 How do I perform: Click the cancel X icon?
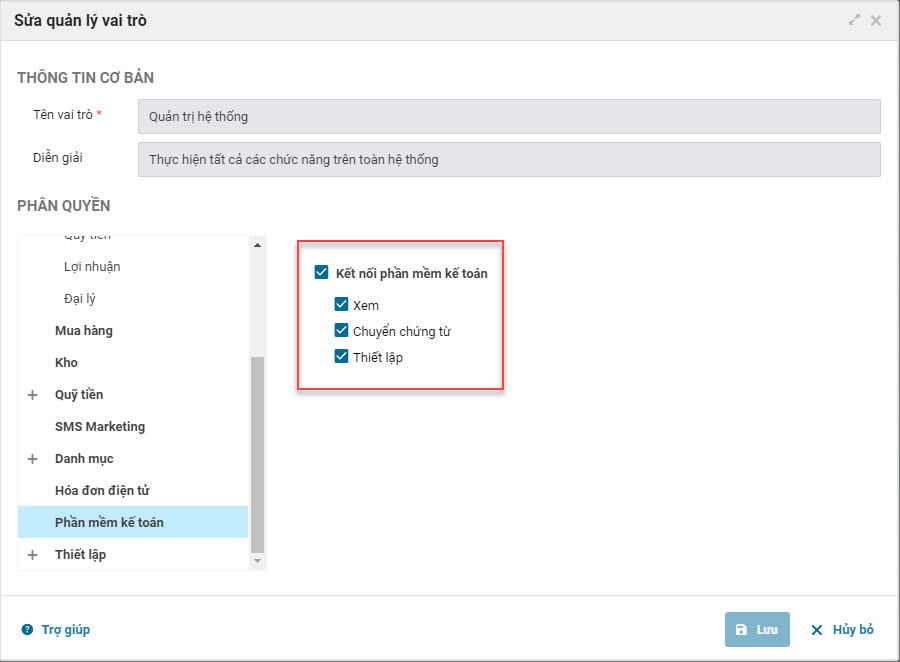(x=817, y=630)
